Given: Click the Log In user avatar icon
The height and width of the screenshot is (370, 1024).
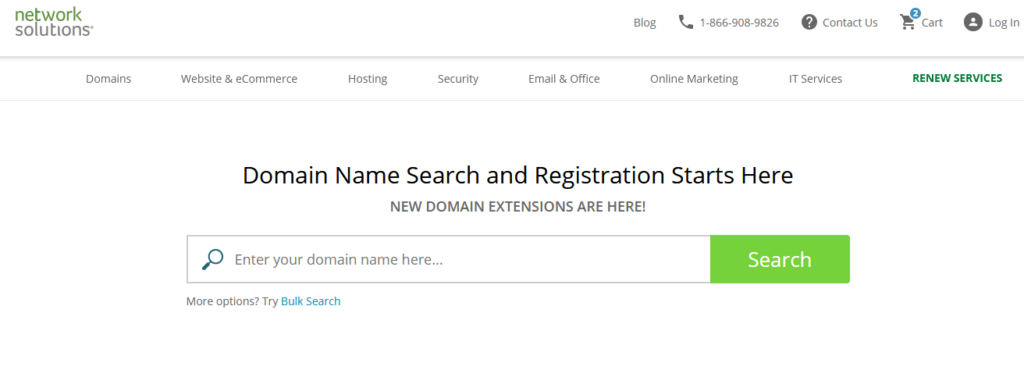Looking at the screenshot, I should [973, 22].
